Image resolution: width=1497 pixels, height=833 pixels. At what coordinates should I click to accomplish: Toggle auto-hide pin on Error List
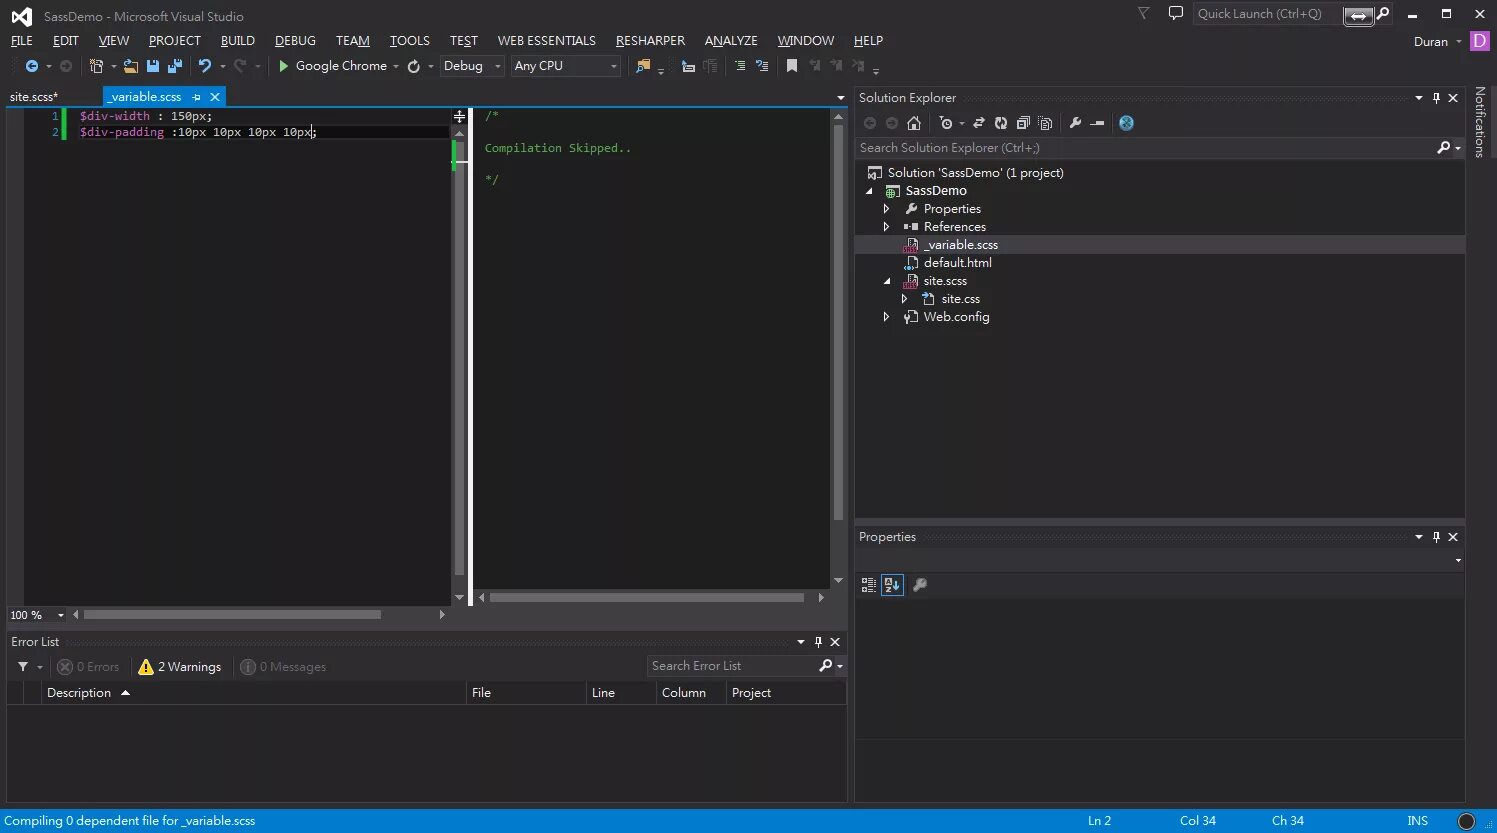pyautogui.click(x=818, y=642)
